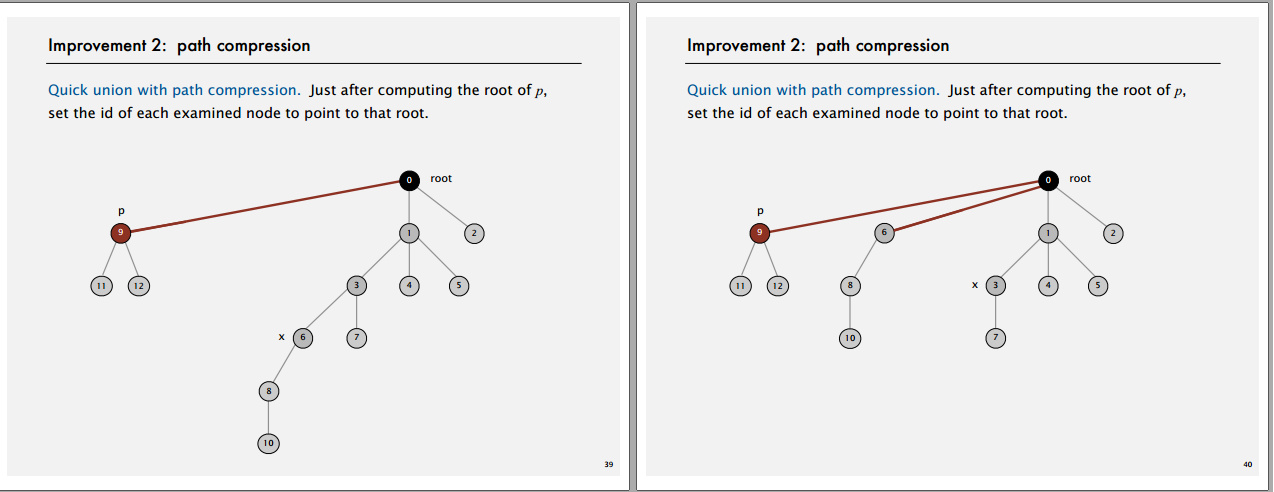This screenshot has width=1274, height=492.
Task: Click black root node 0 on slide 39
Action: [408, 181]
